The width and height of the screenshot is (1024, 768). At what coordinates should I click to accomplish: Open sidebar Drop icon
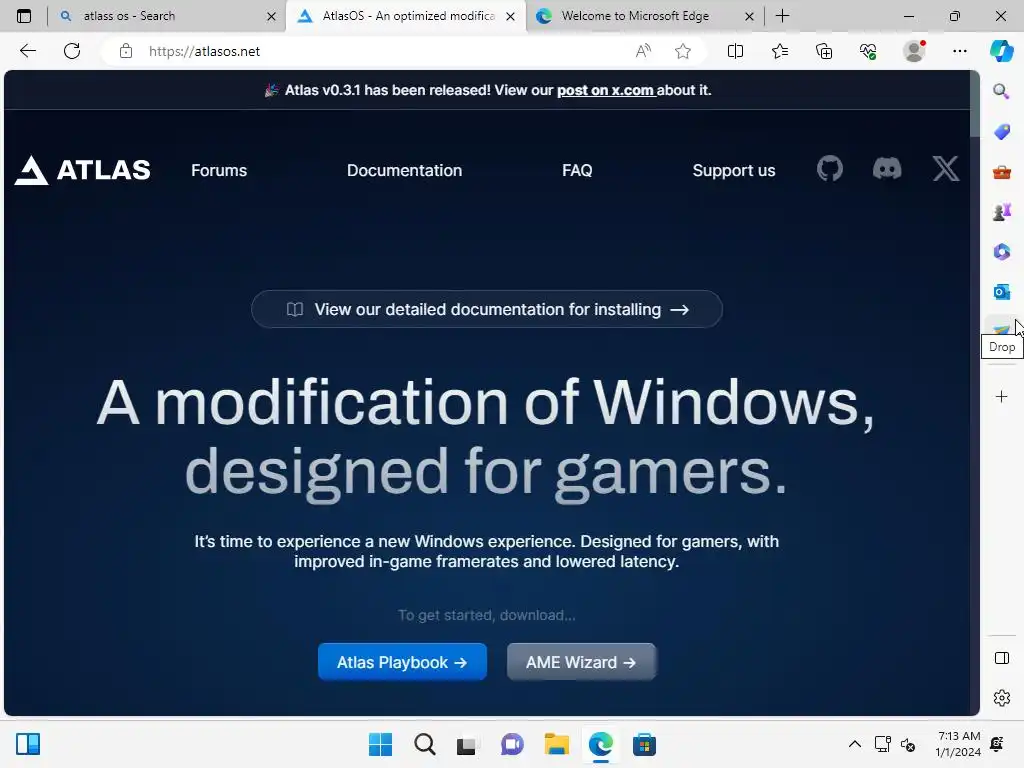pyautogui.click(x=1001, y=328)
